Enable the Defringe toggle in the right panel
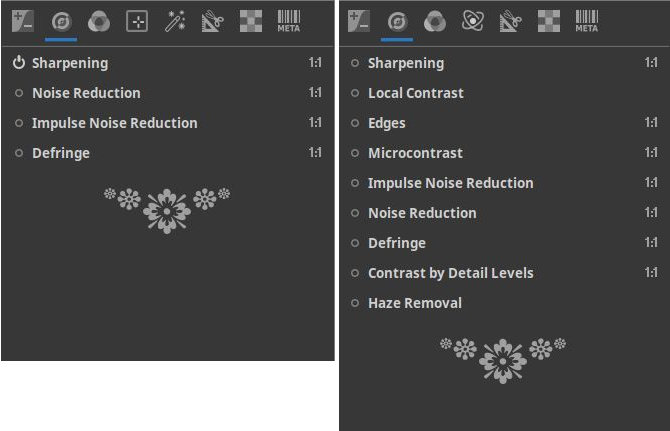Viewport: 670px width, 431px height. [x=355, y=243]
